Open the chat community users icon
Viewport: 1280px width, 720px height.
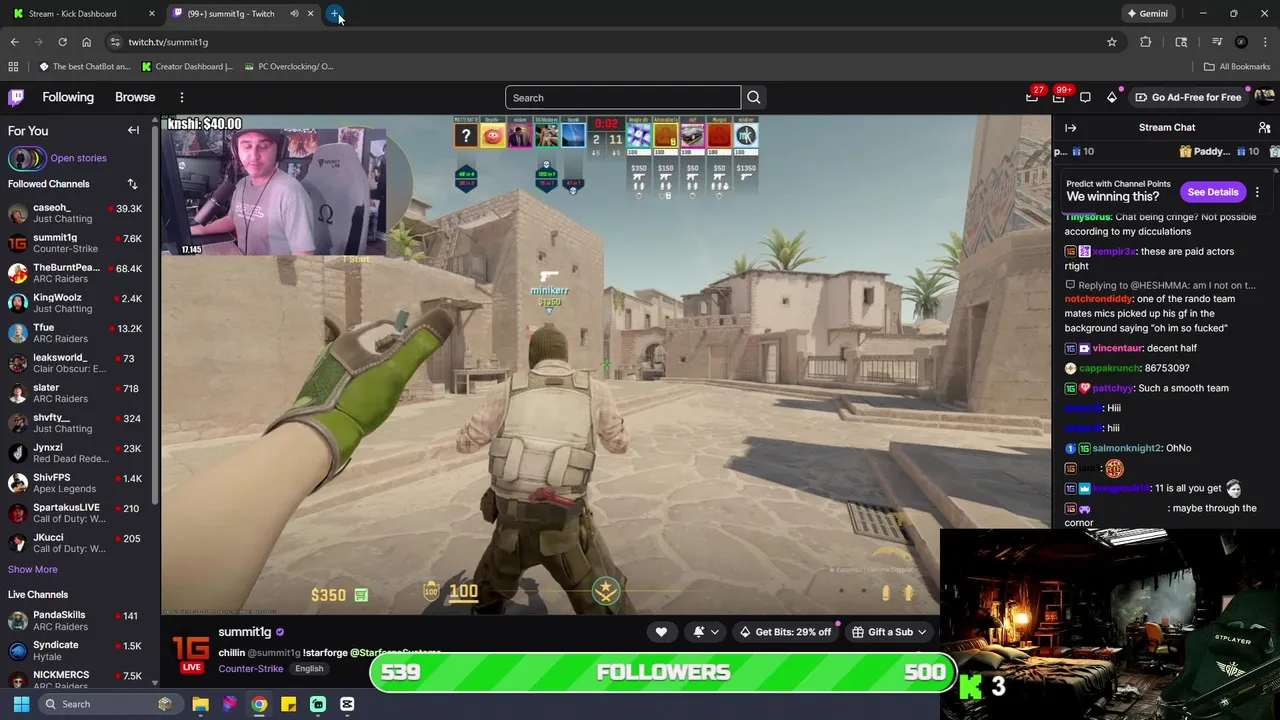[x=1264, y=128]
